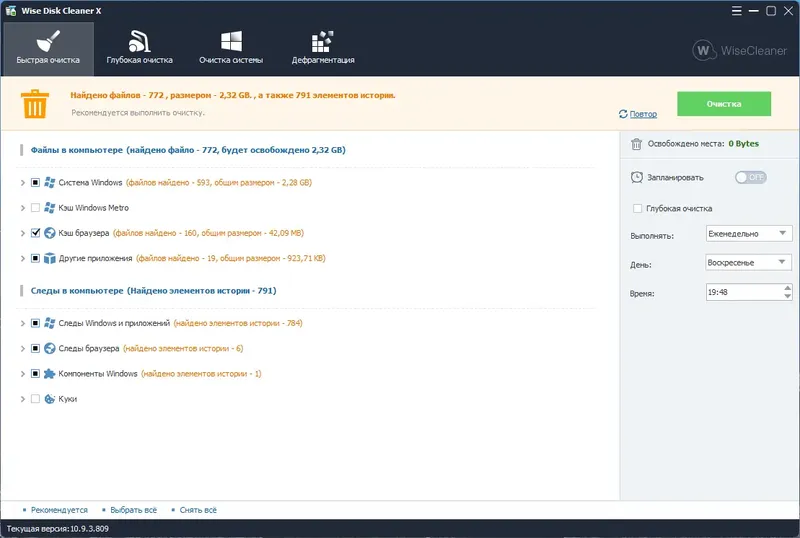Viewport: 800px width, 538px height.
Task: Open the Дефрагментация blocks icon
Action: 322,41
